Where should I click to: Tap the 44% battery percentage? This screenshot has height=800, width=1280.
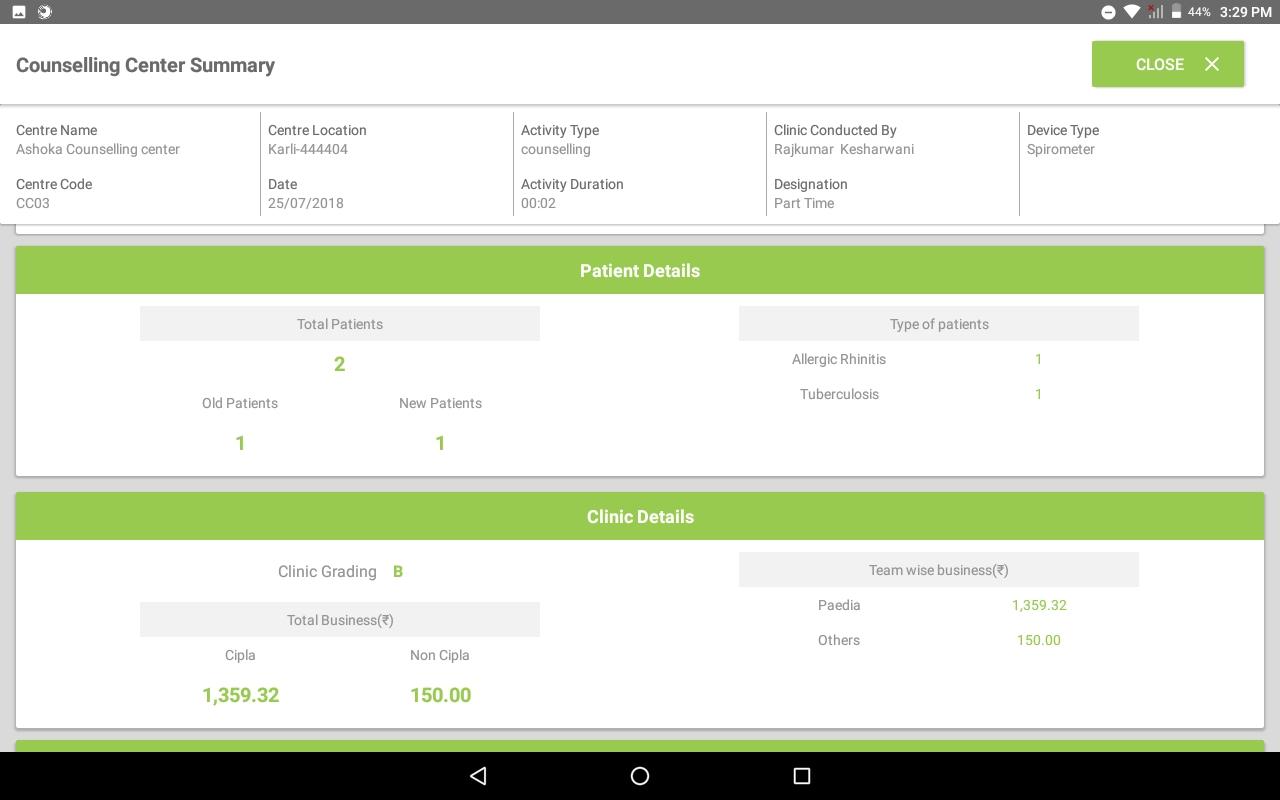(1199, 12)
